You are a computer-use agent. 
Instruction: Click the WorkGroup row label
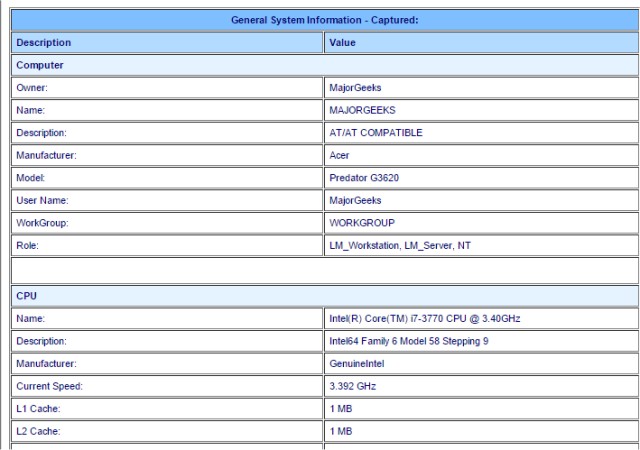click(x=167, y=223)
